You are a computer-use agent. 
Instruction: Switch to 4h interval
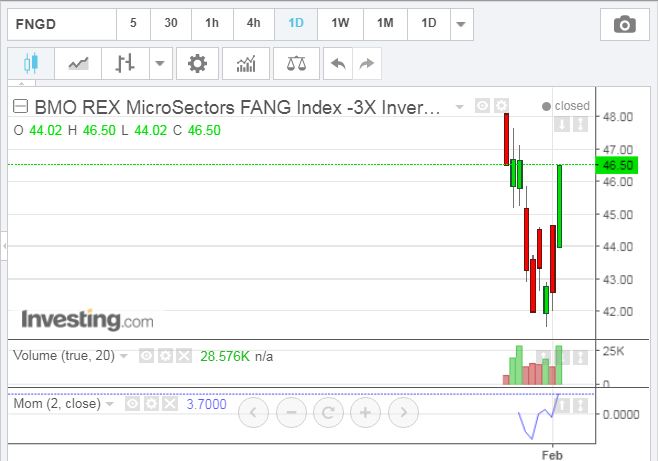coord(253,24)
